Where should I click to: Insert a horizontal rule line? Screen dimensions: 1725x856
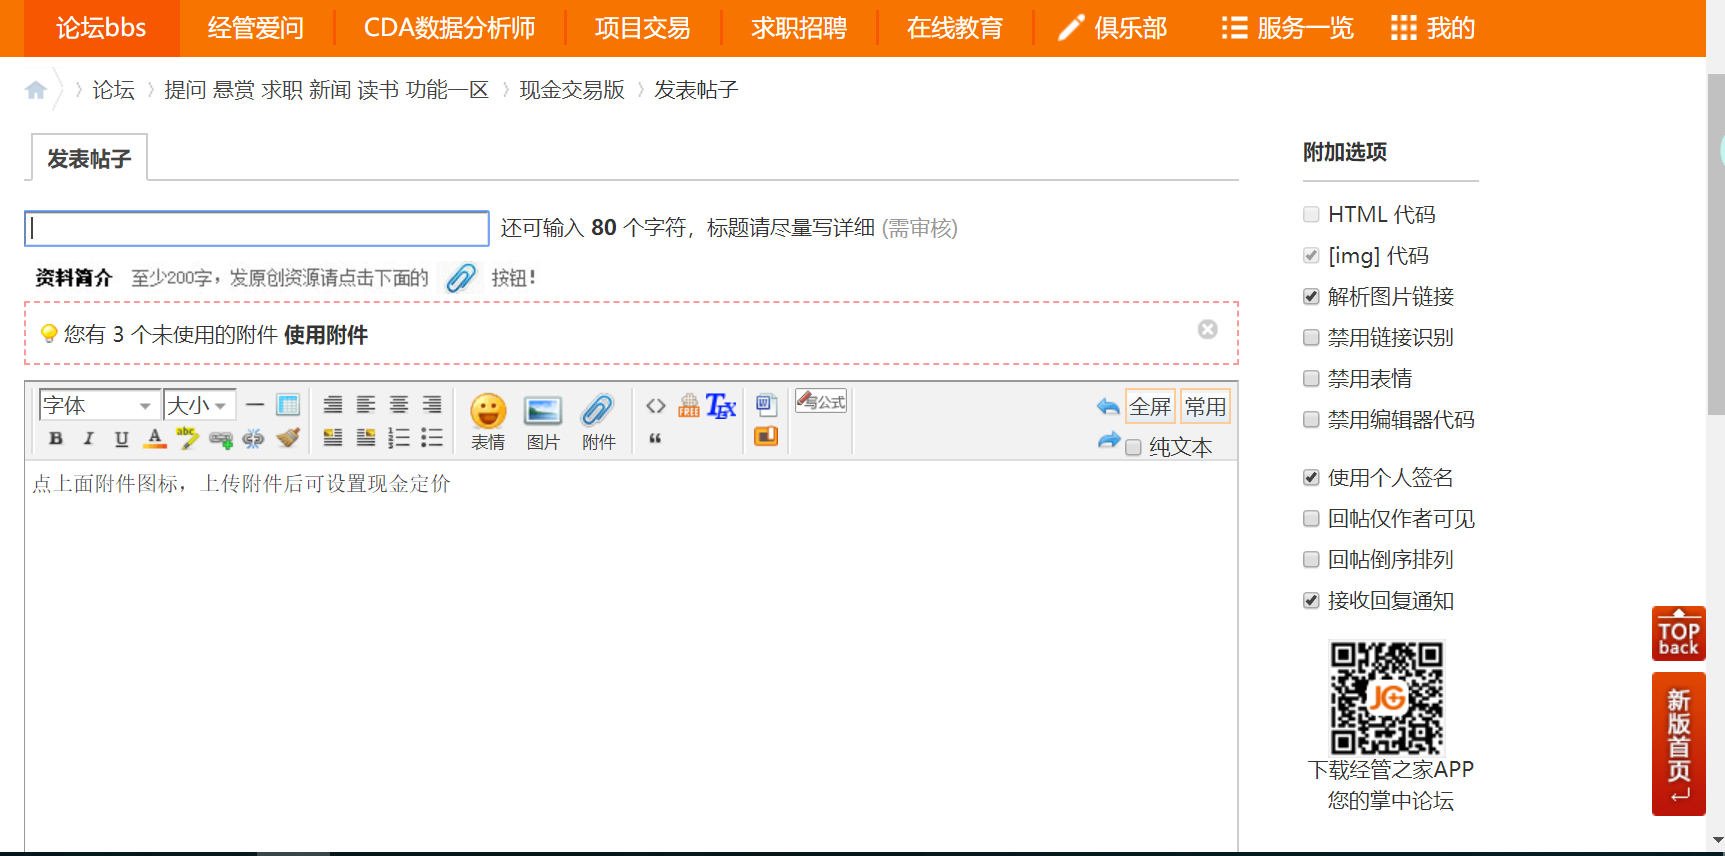pos(255,405)
